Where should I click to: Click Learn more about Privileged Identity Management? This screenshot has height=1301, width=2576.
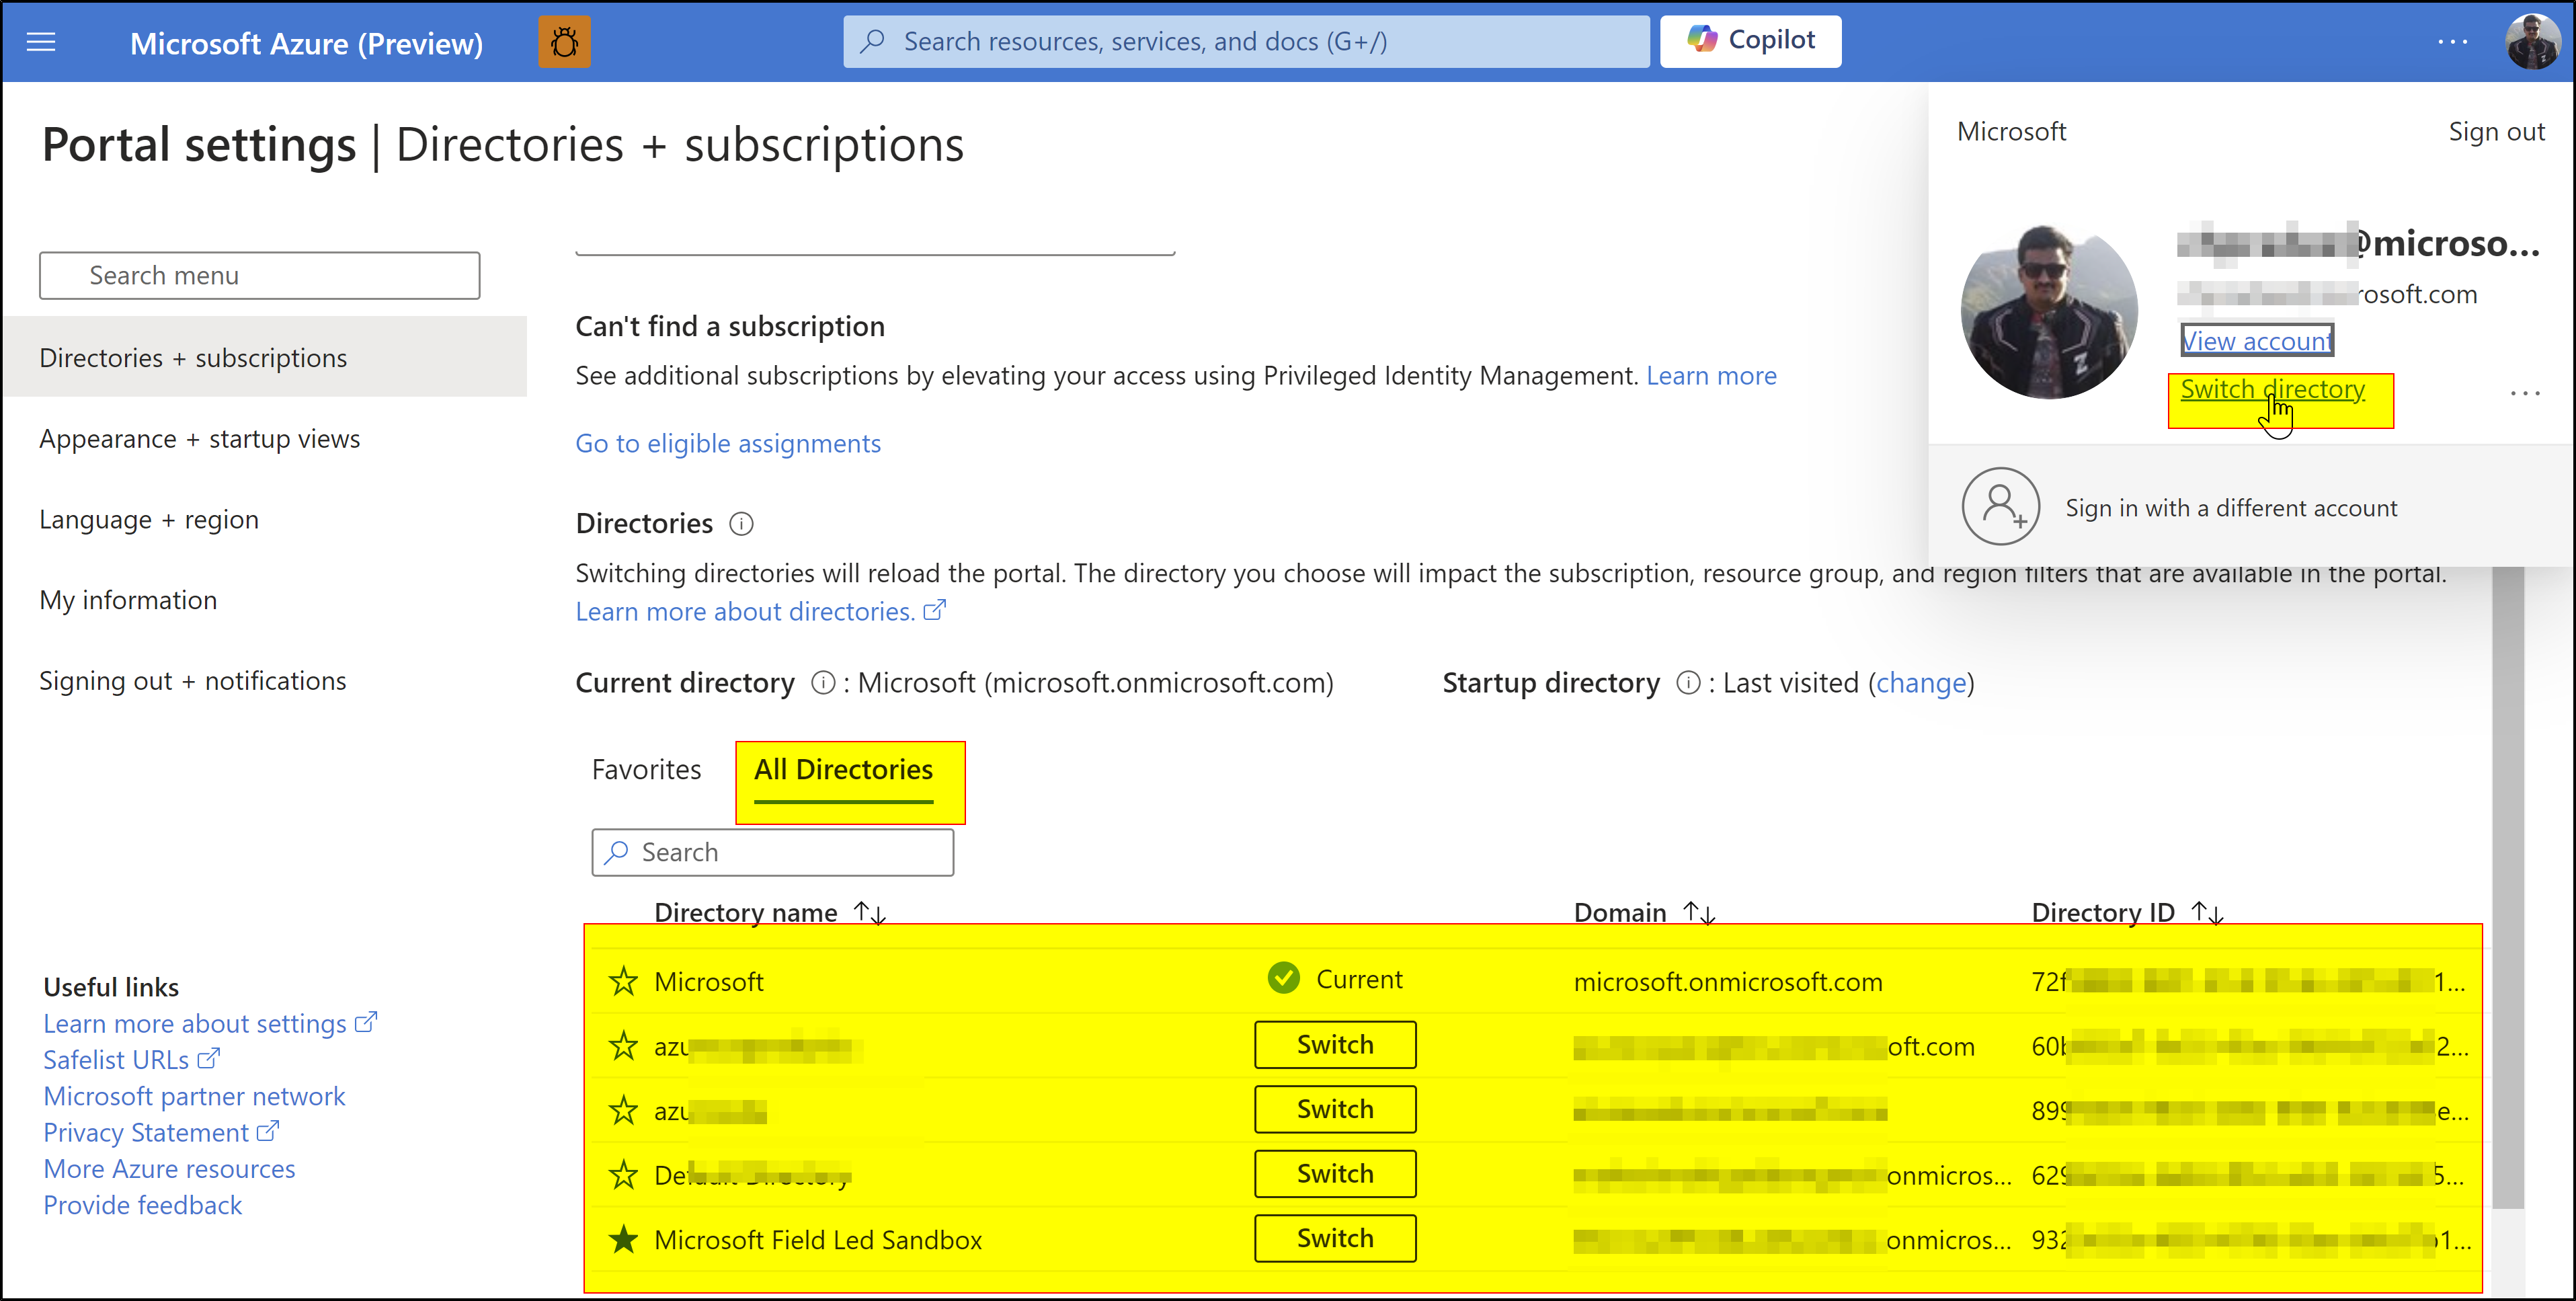tap(1711, 375)
